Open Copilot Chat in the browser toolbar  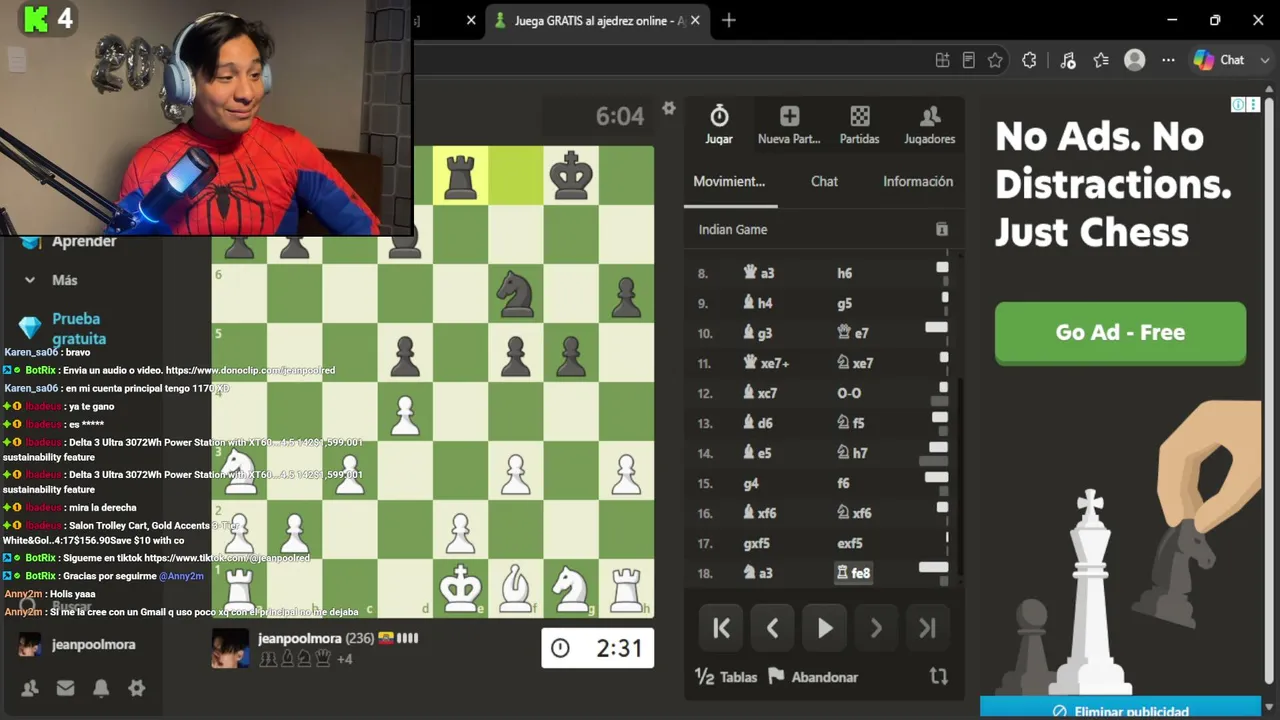[1219, 60]
